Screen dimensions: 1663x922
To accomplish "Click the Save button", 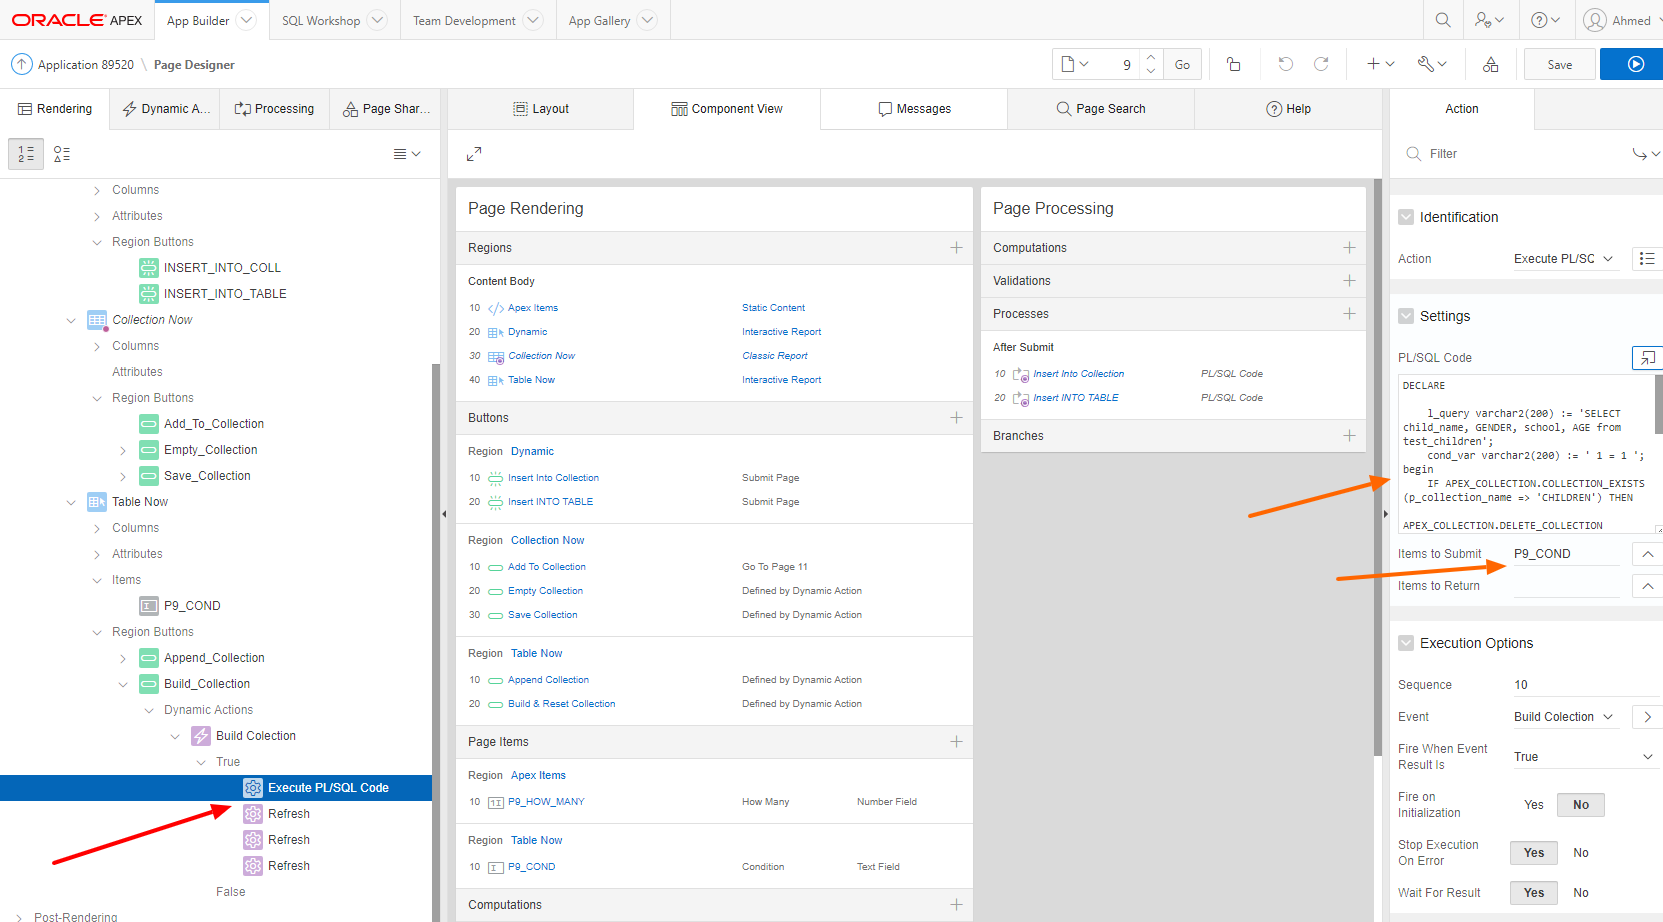I will (x=1559, y=65).
